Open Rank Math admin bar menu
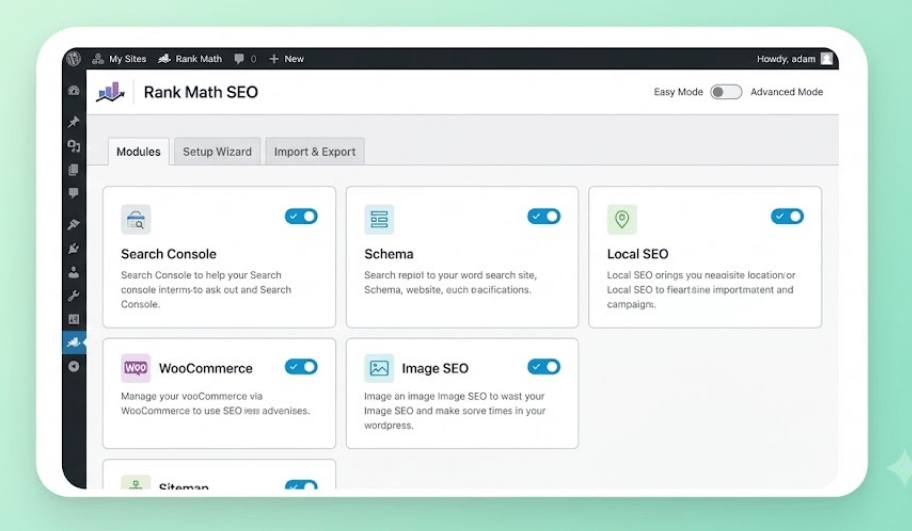 (x=190, y=59)
